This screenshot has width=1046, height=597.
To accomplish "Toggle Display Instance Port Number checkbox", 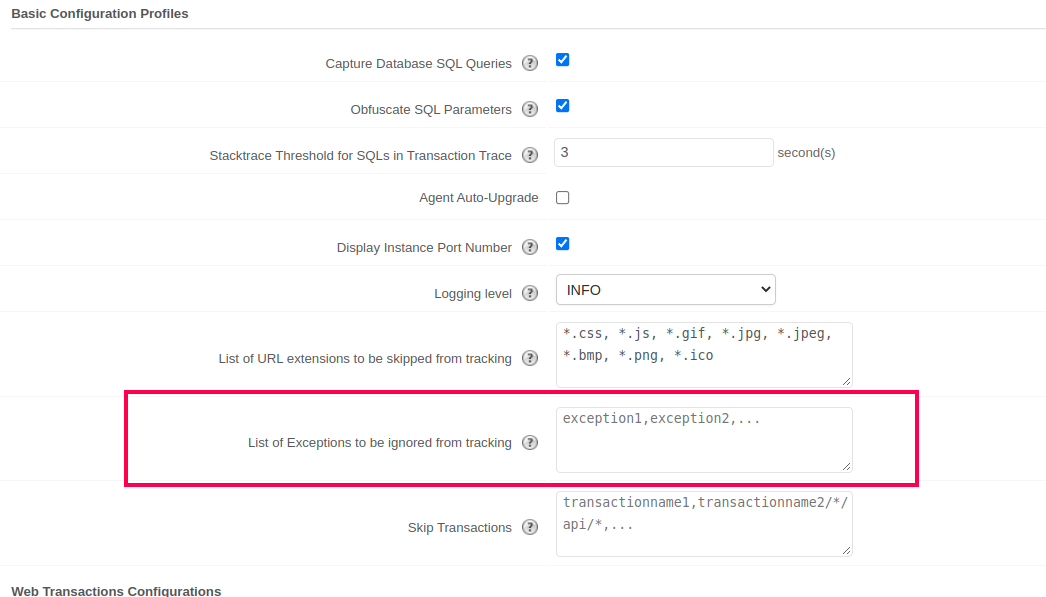I will point(562,244).
